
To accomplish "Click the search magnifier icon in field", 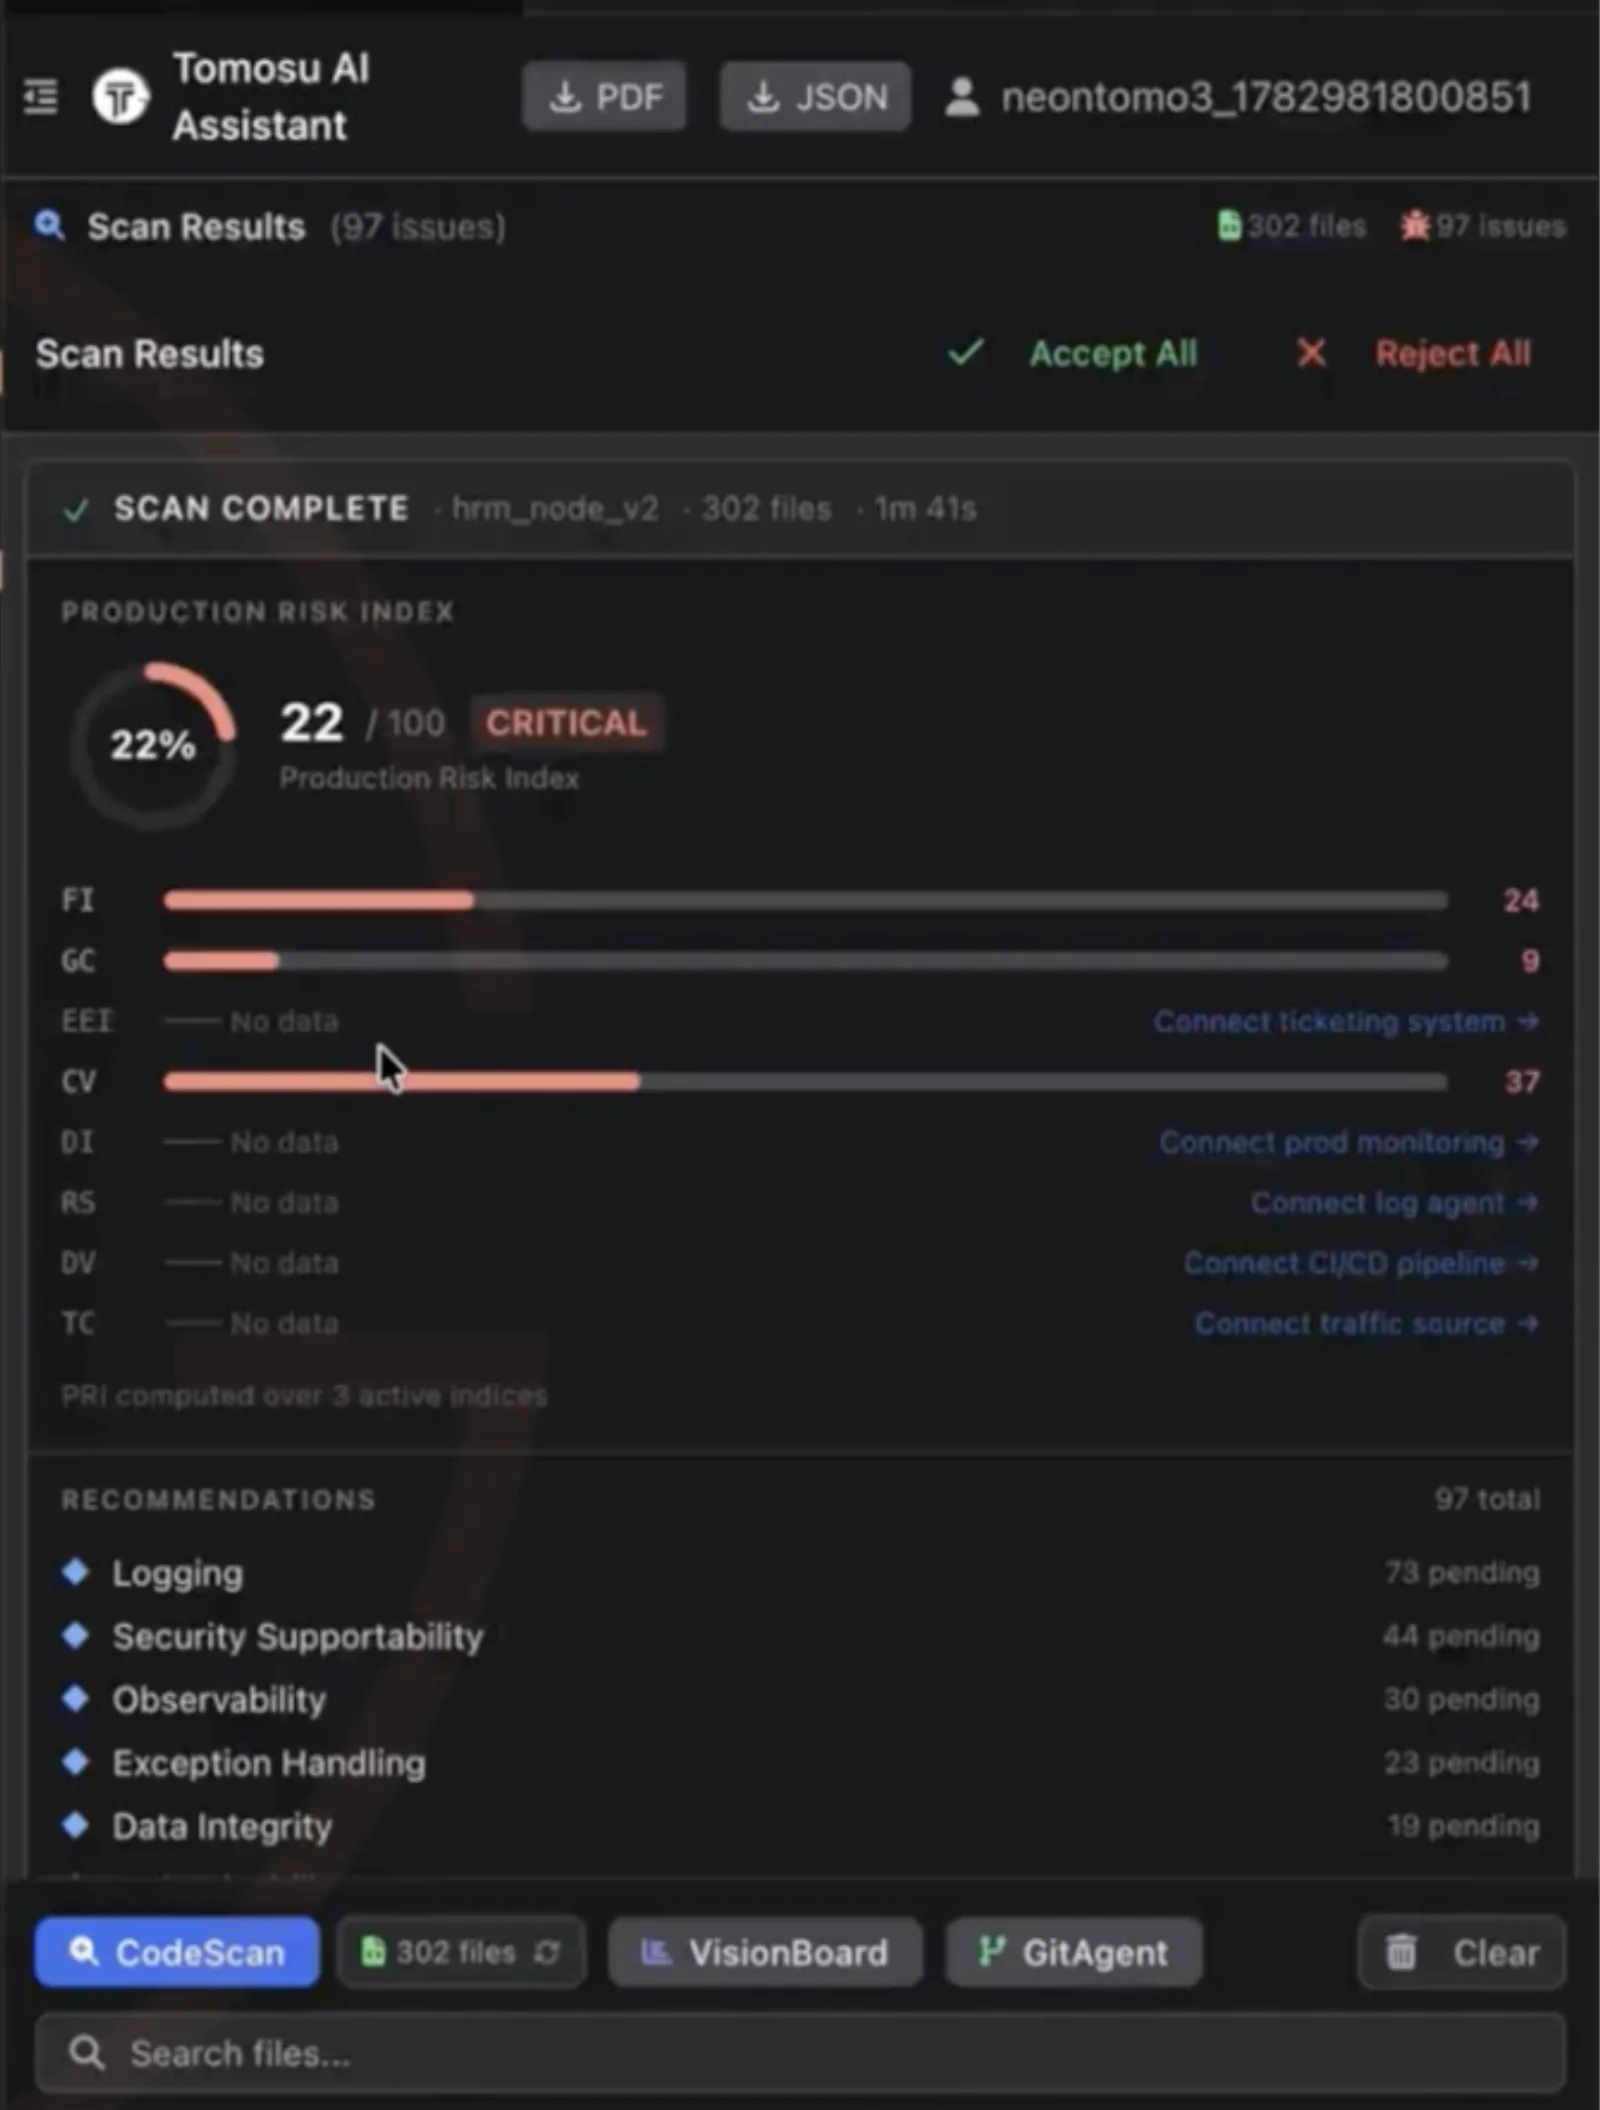I will pyautogui.click(x=86, y=2053).
